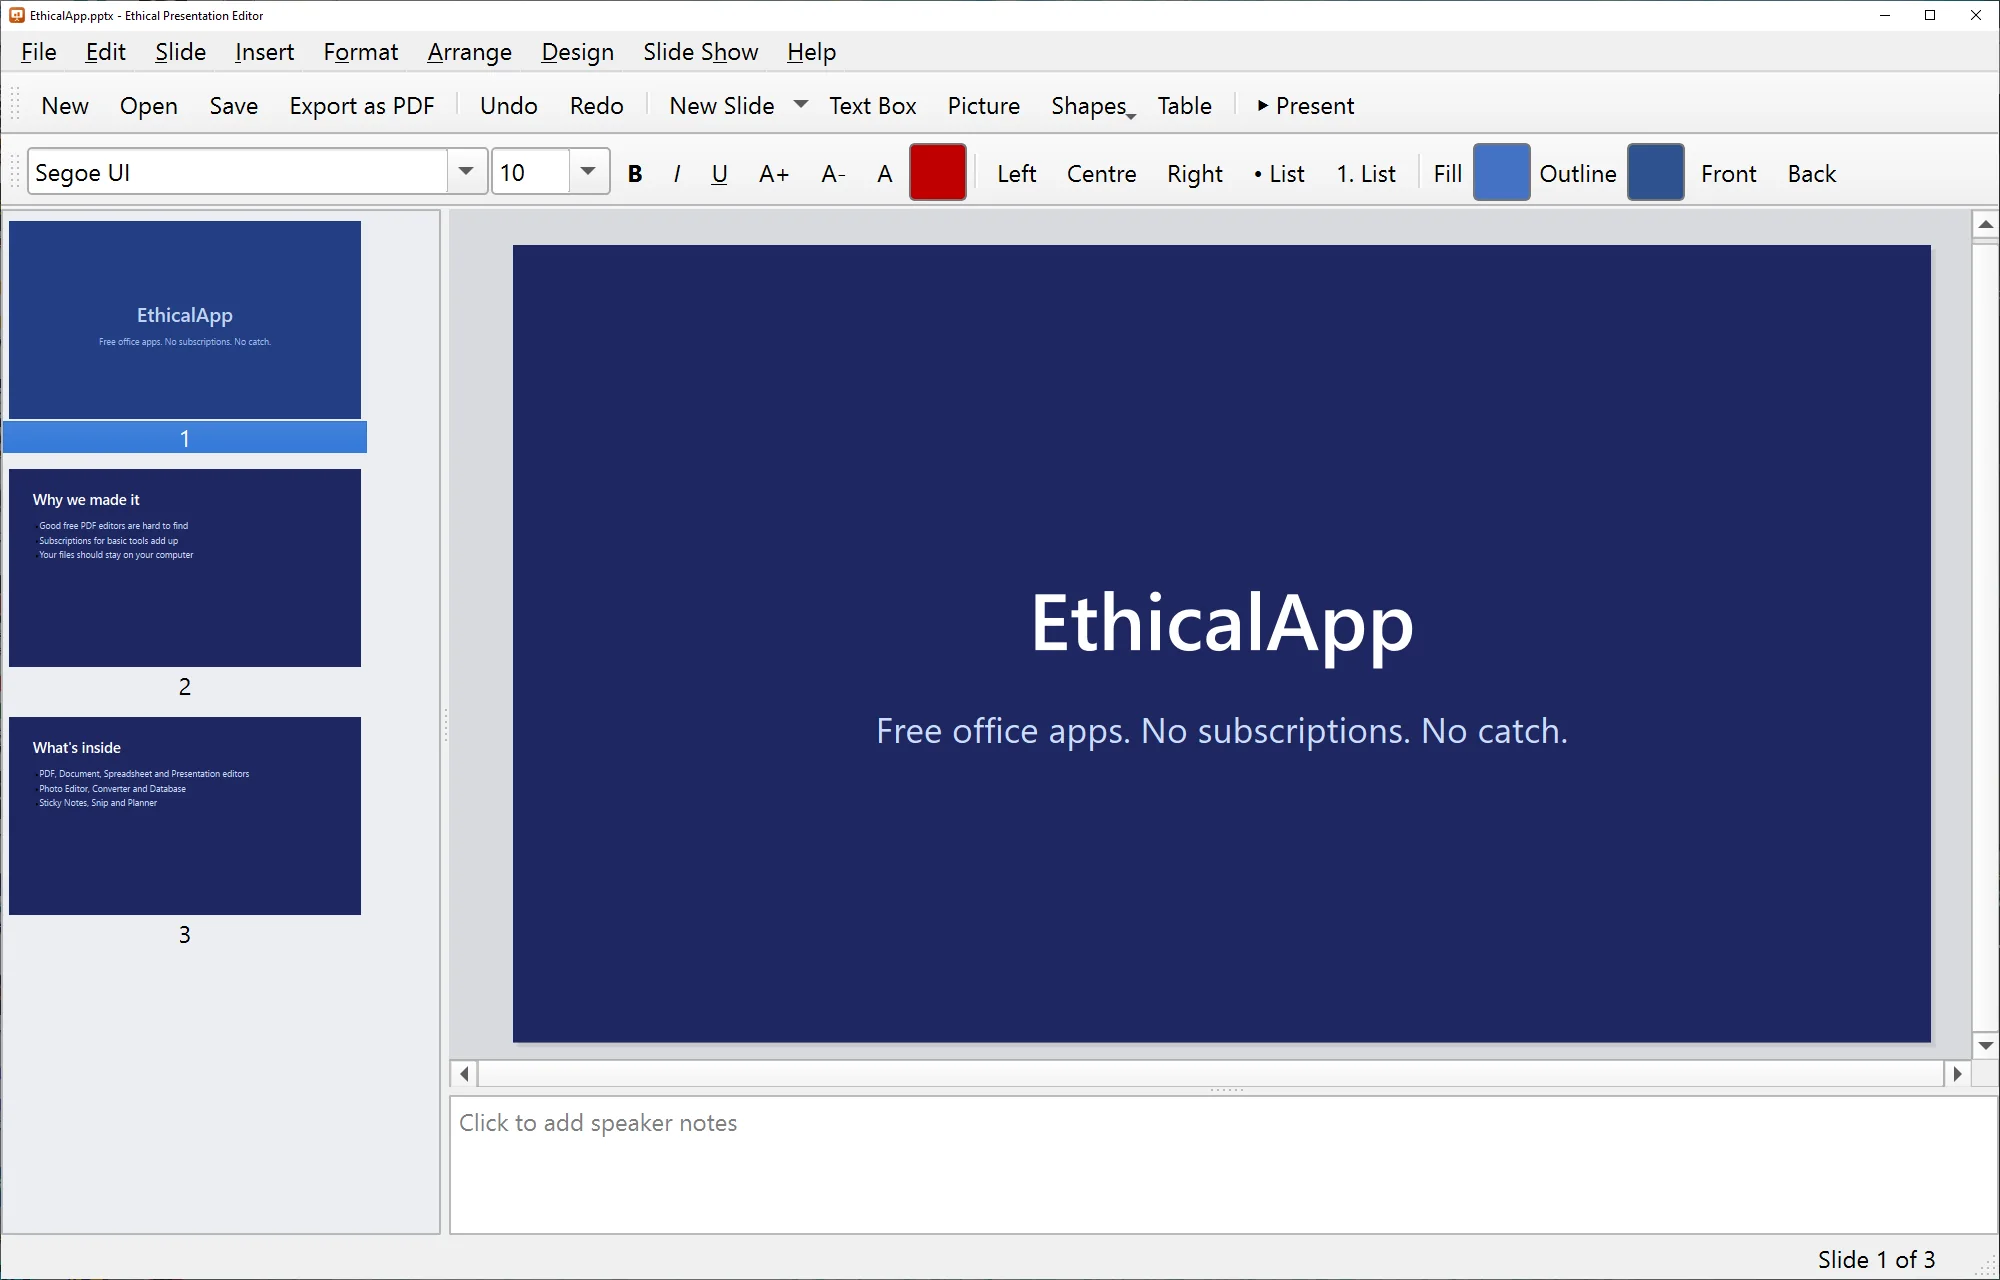
Task: Open the Slide Show menu
Action: coord(700,51)
